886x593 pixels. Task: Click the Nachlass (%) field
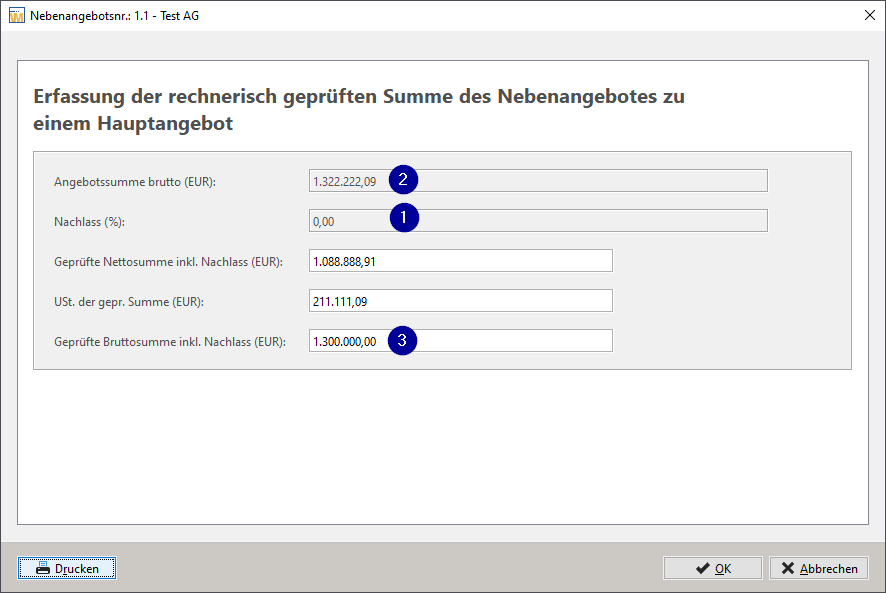[x=538, y=221]
